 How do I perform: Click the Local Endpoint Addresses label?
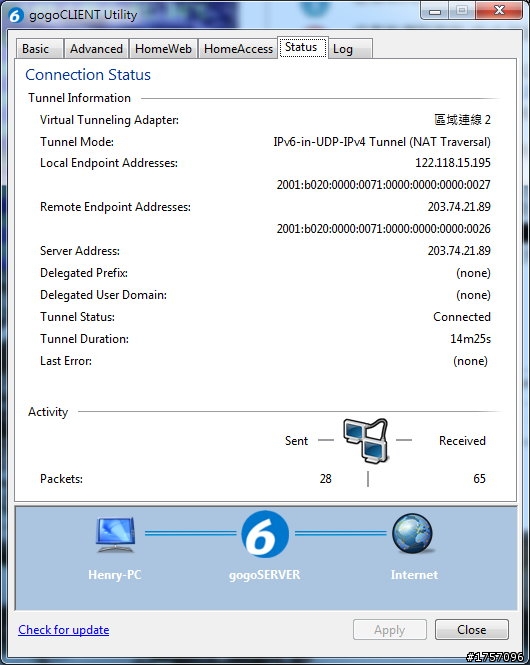[109, 163]
